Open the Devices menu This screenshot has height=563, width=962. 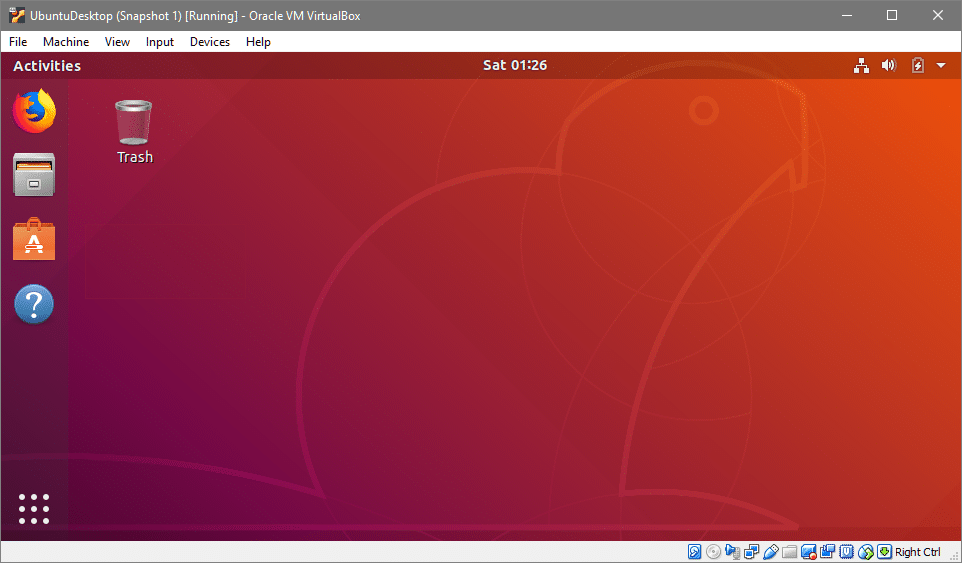pos(210,42)
